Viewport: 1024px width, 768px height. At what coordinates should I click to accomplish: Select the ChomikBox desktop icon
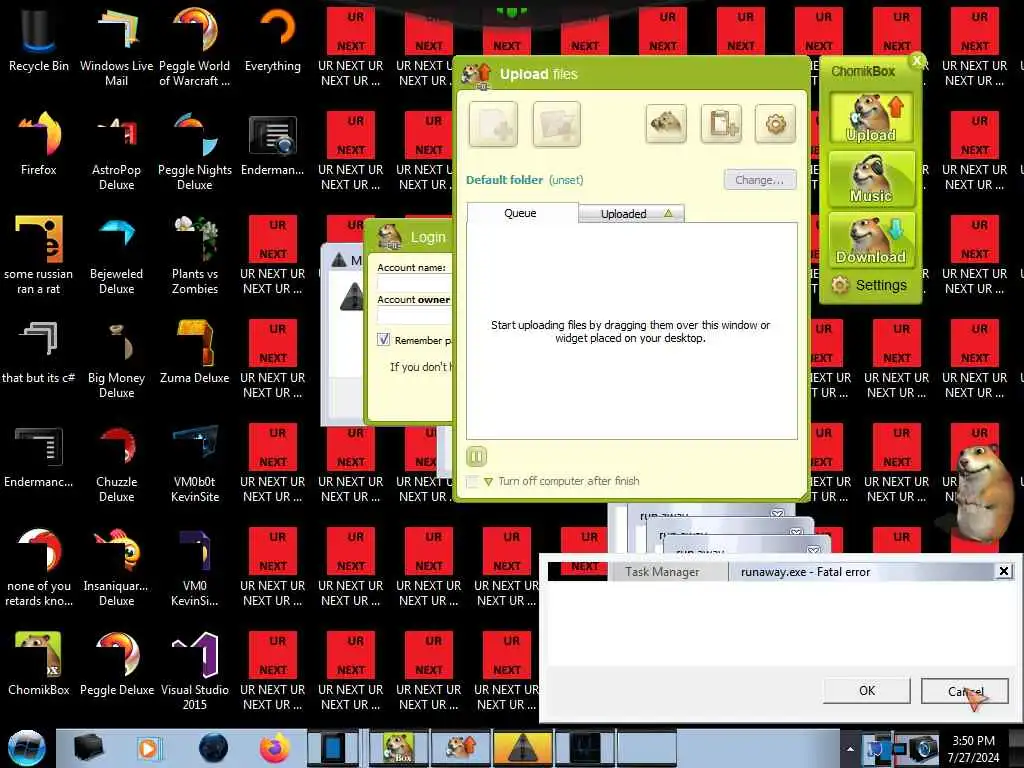(x=39, y=664)
